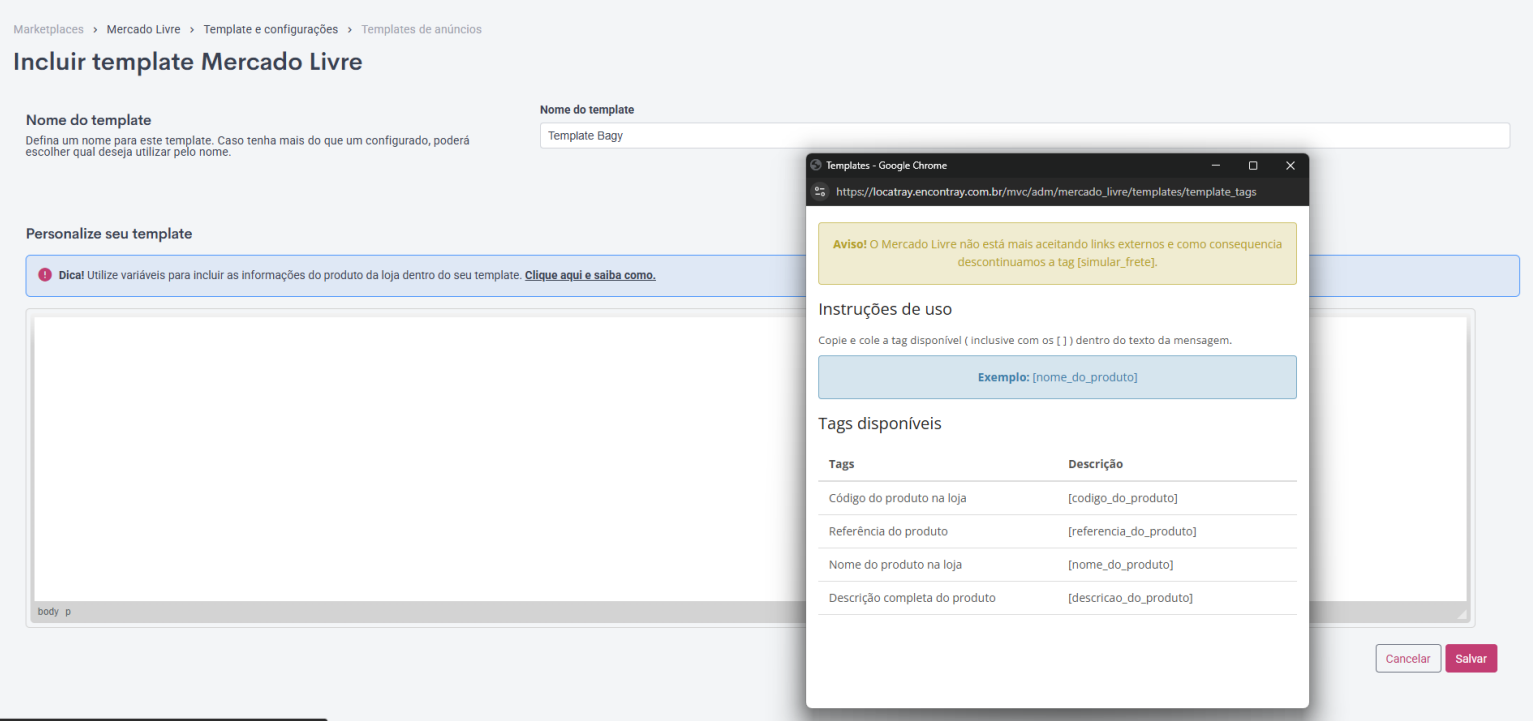Image resolution: width=1533 pixels, height=721 pixels.
Task: Open Mercado Livre breadcrumb link
Action: tap(144, 30)
